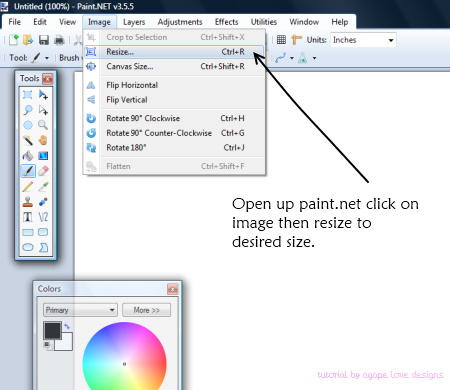Select the Move Selection tool

pyautogui.click(x=43, y=110)
